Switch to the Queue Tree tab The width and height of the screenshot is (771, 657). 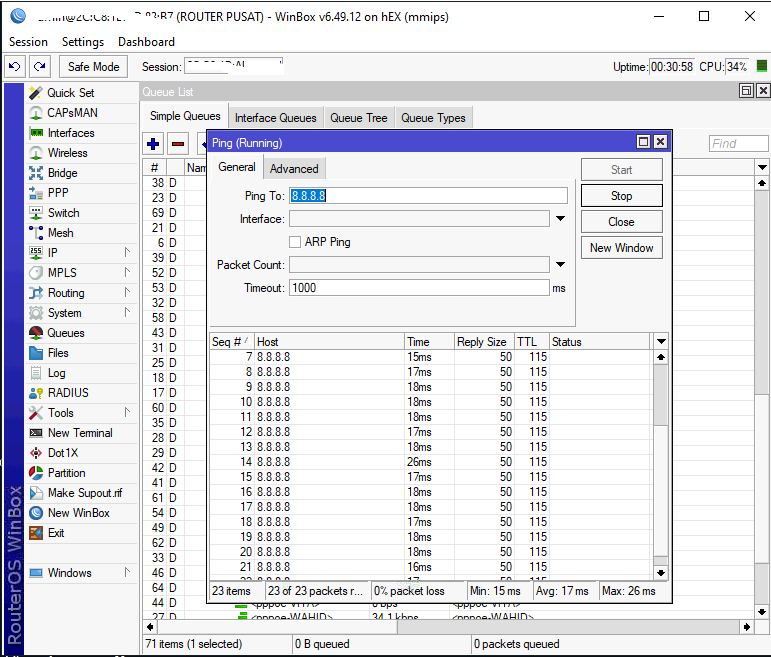coord(359,118)
